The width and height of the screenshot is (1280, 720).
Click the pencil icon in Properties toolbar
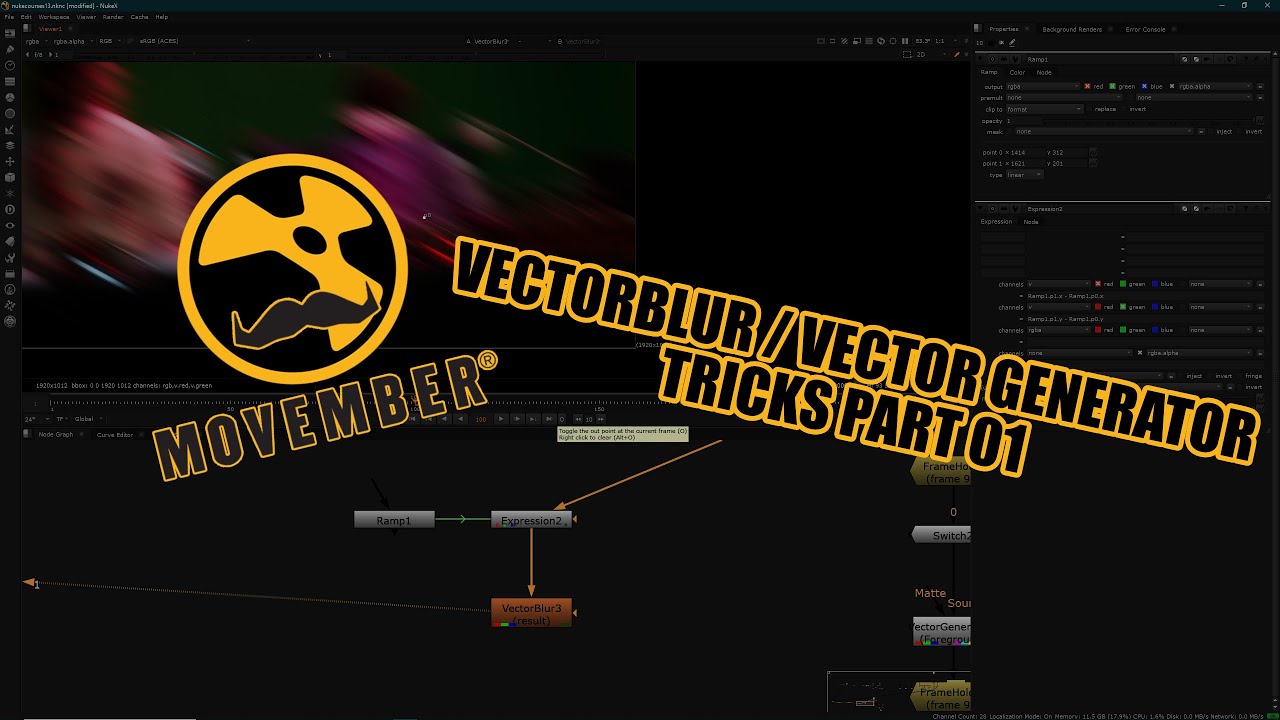tap(1012, 42)
